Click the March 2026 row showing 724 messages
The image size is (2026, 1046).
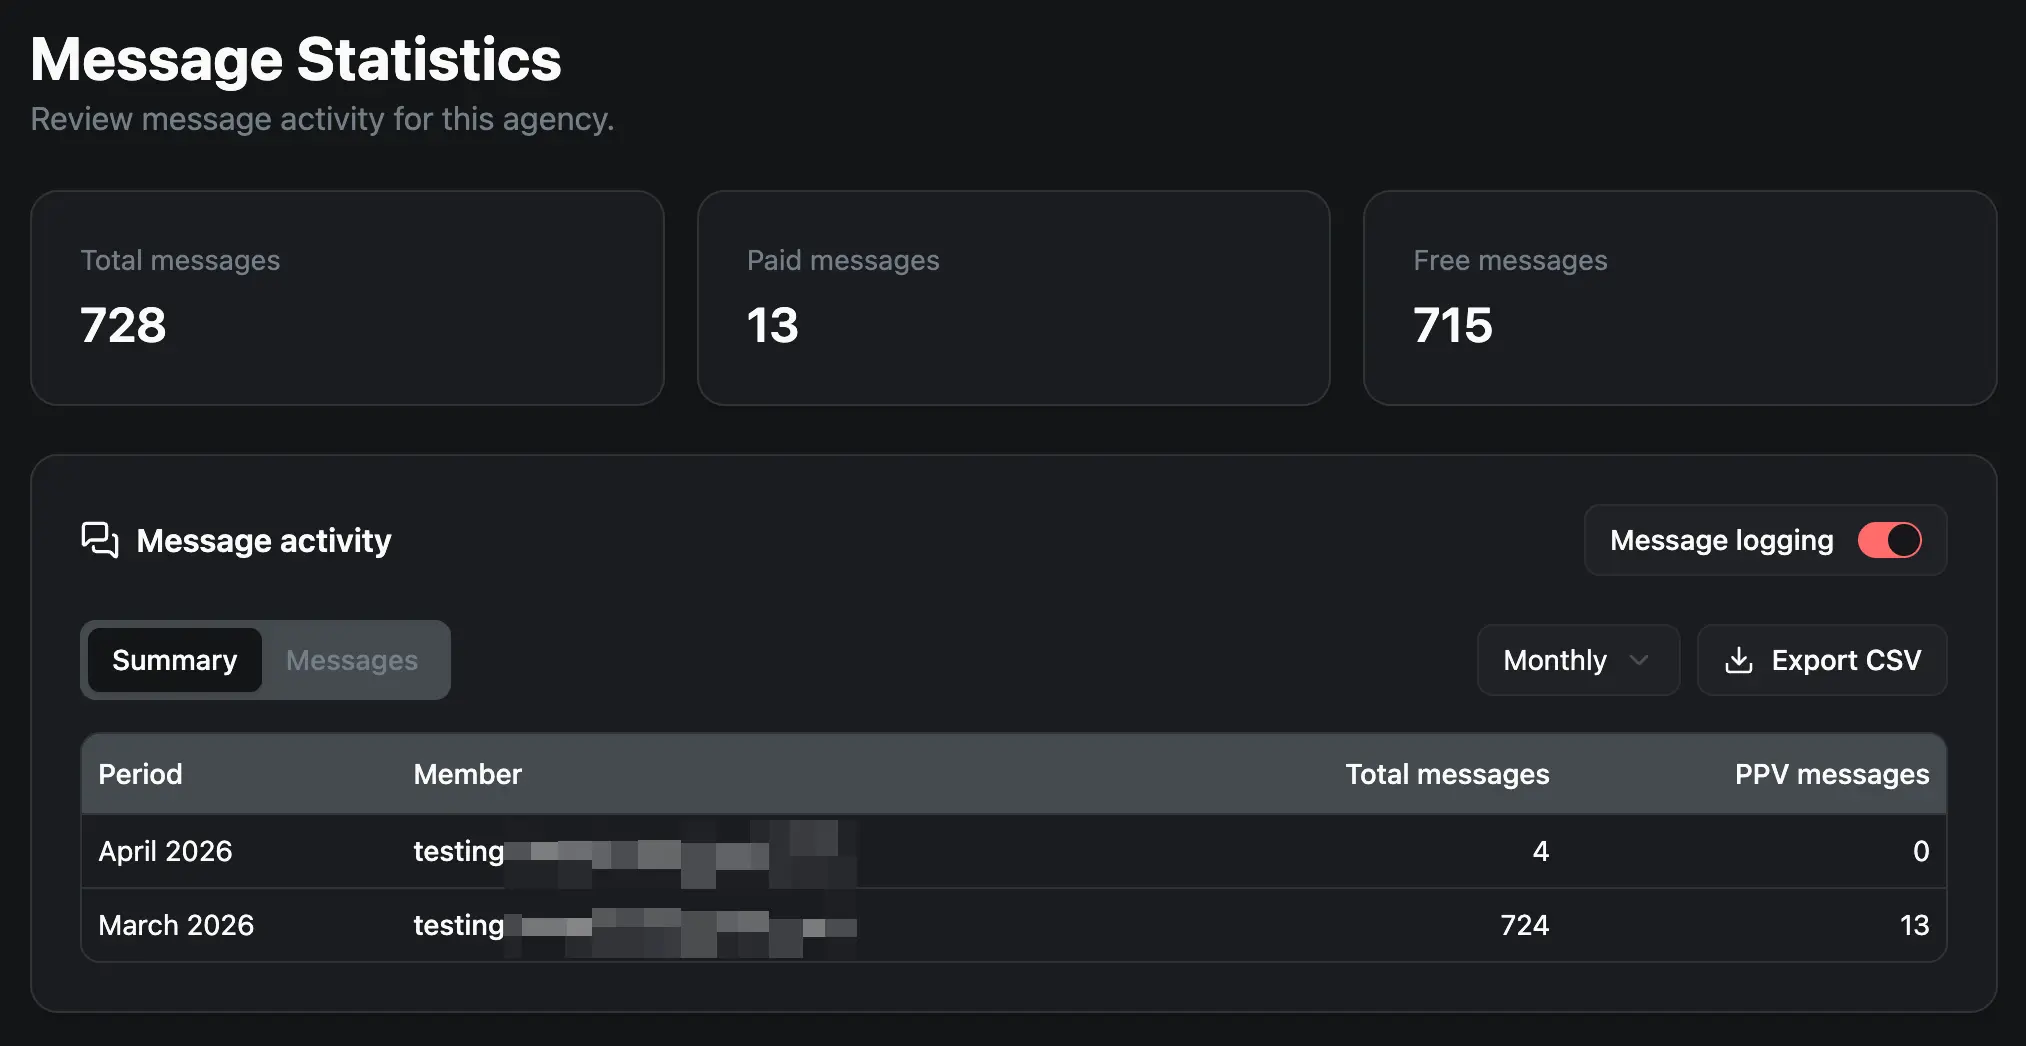[1013, 925]
